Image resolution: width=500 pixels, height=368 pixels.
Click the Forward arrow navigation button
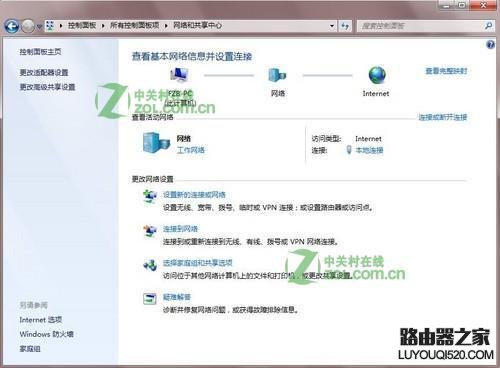(x=28, y=26)
